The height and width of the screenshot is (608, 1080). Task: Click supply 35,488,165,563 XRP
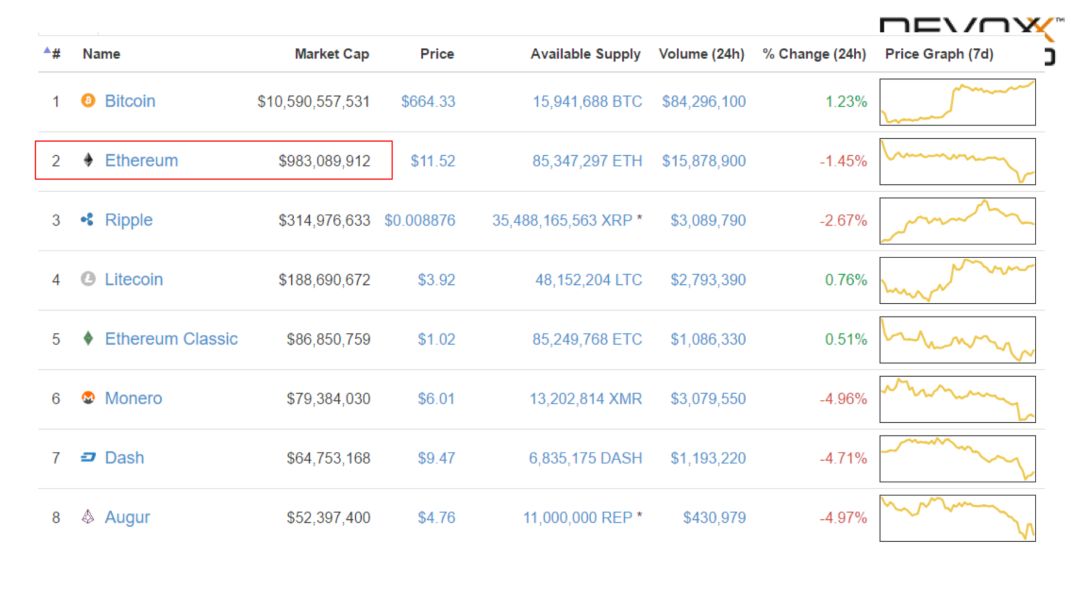[x=562, y=220]
